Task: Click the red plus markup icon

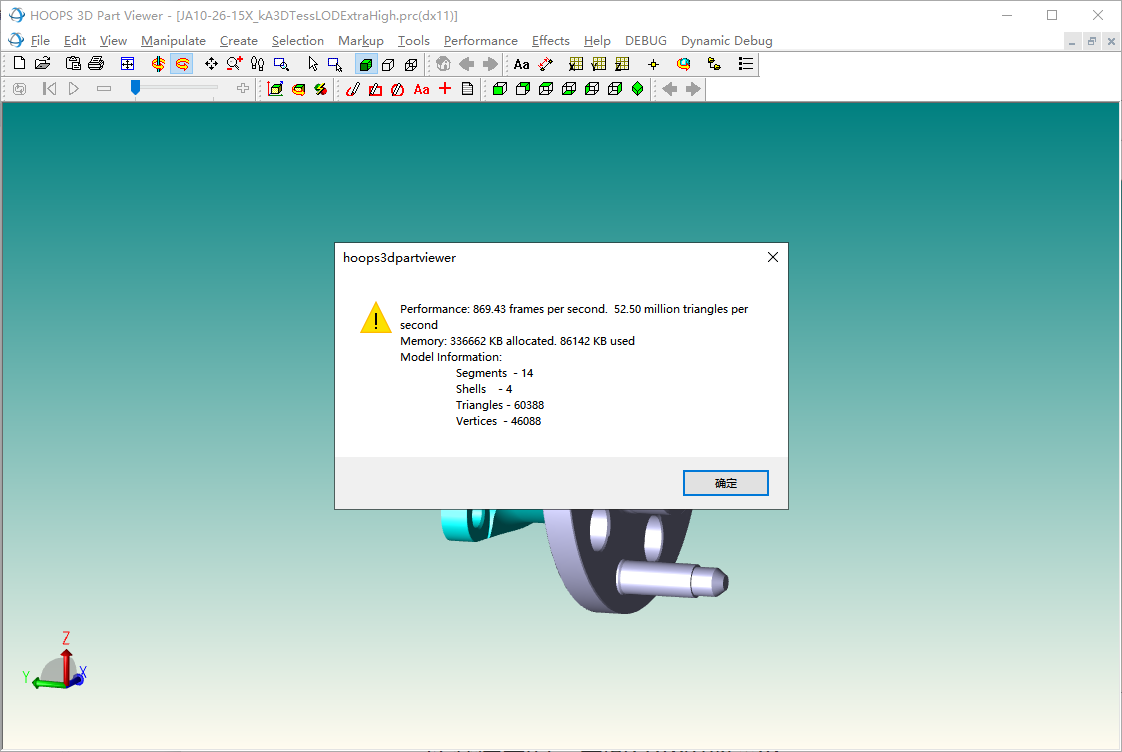Action: (445, 89)
